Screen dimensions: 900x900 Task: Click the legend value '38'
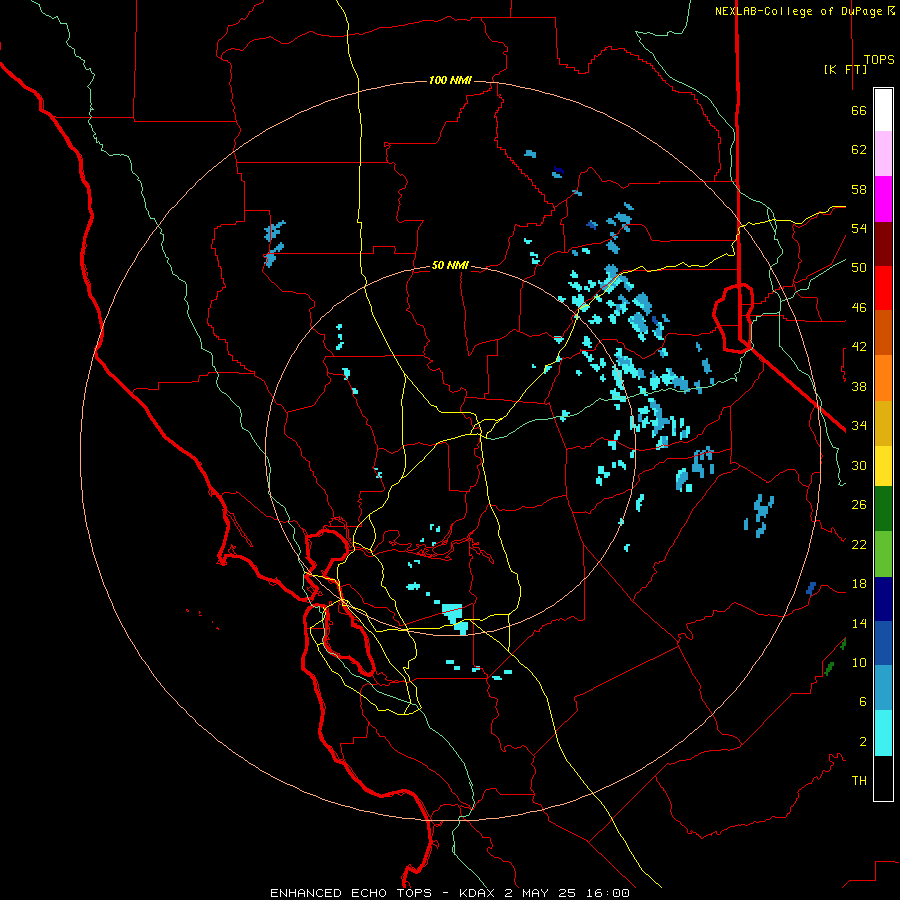coord(859,386)
